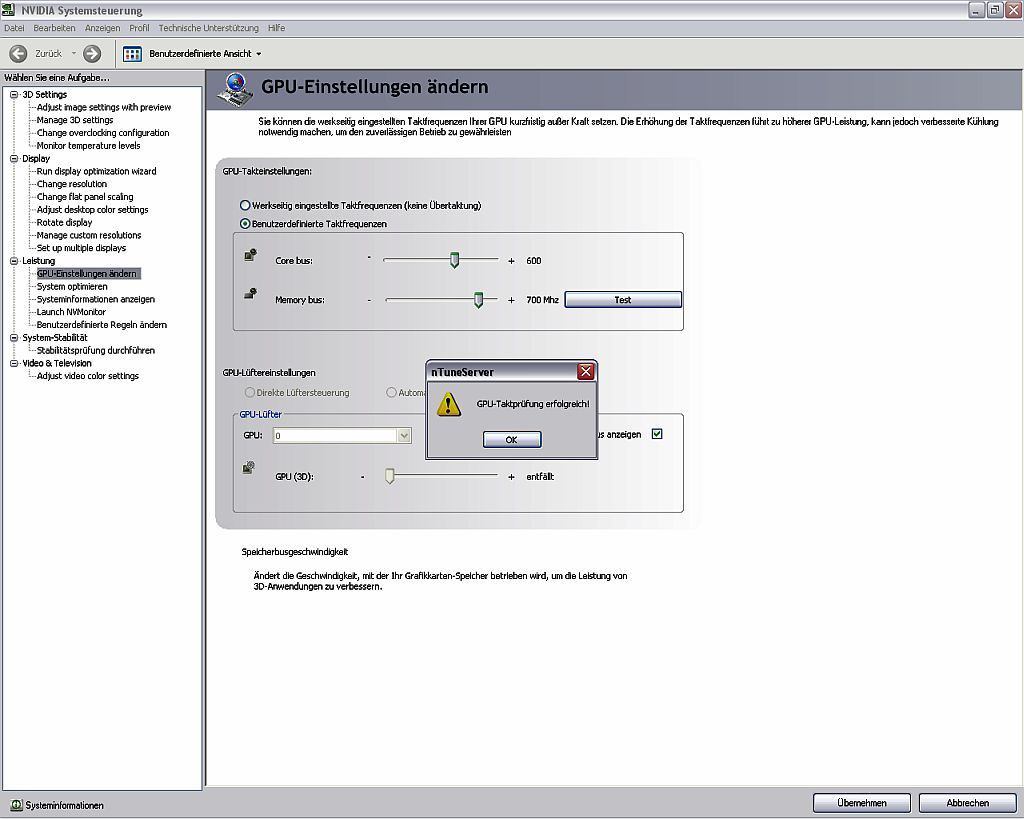Open the Benutzerdefinierte Ansicht view grid icon
This screenshot has width=1024, height=819.
tap(133, 54)
